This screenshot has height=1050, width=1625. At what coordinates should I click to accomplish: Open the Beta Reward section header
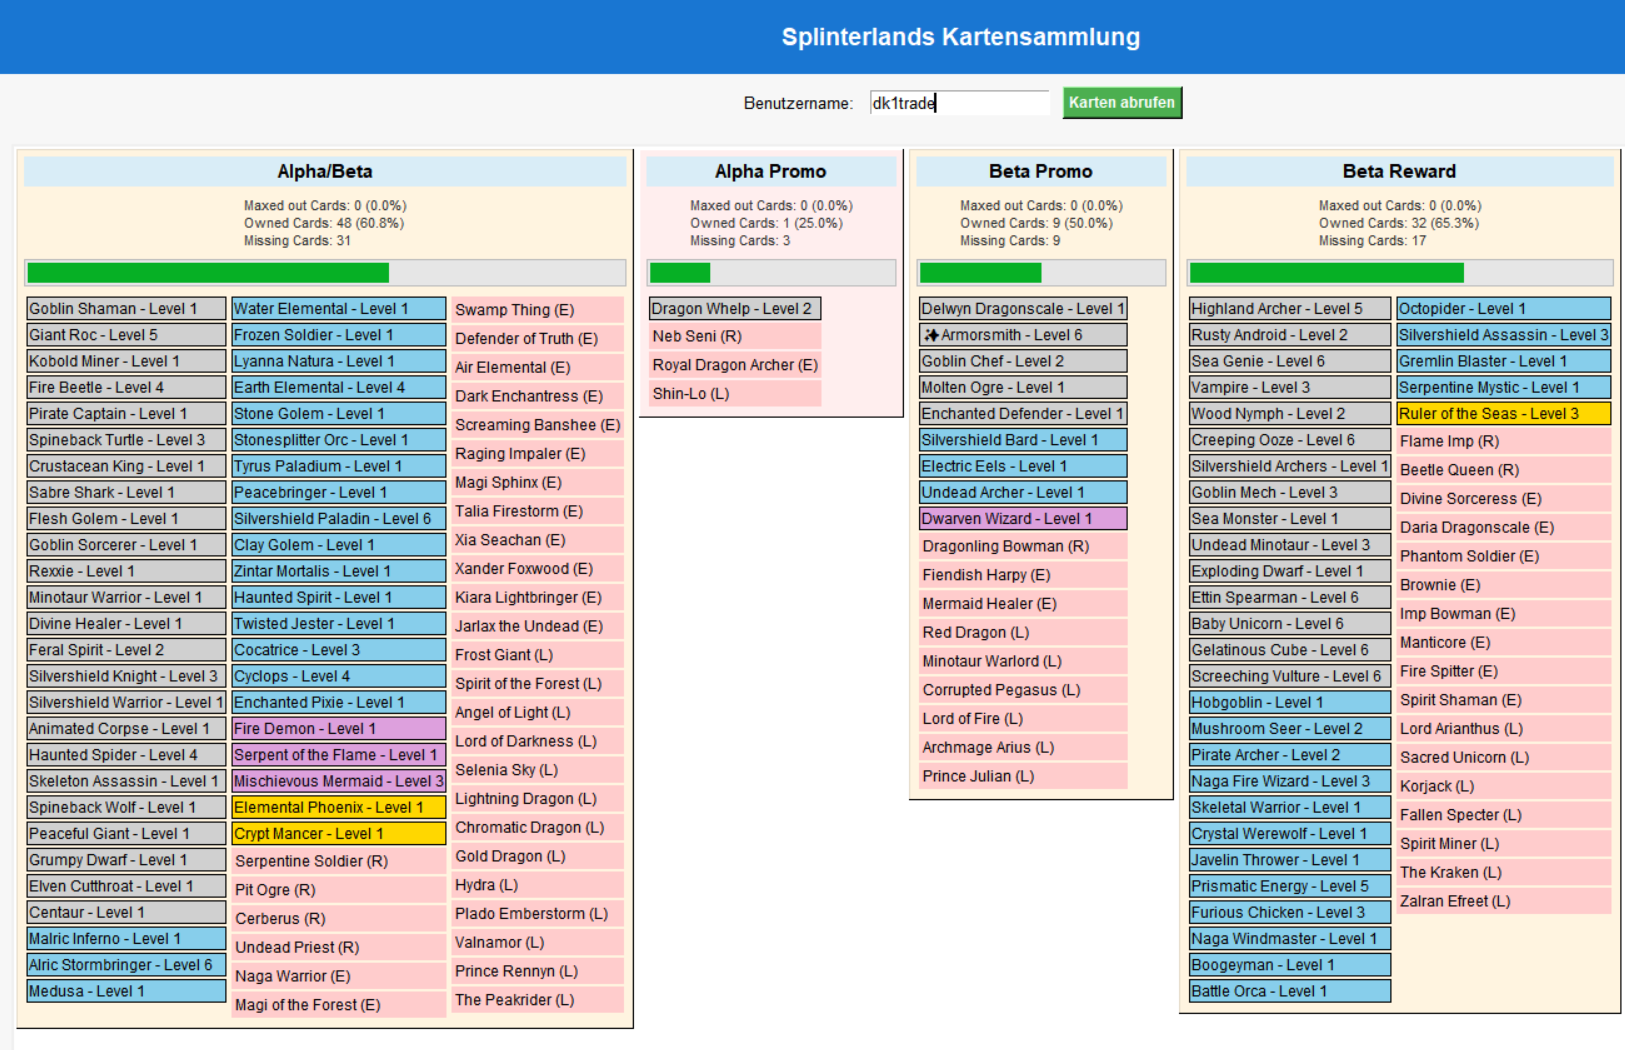pyautogui.click(x=1399, y=171)
